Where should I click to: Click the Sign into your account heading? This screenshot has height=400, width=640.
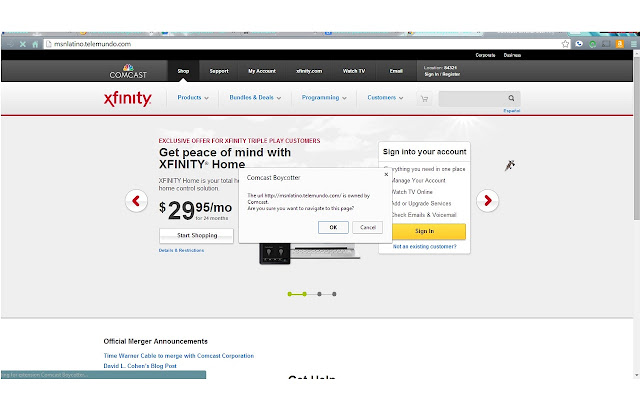424,152
